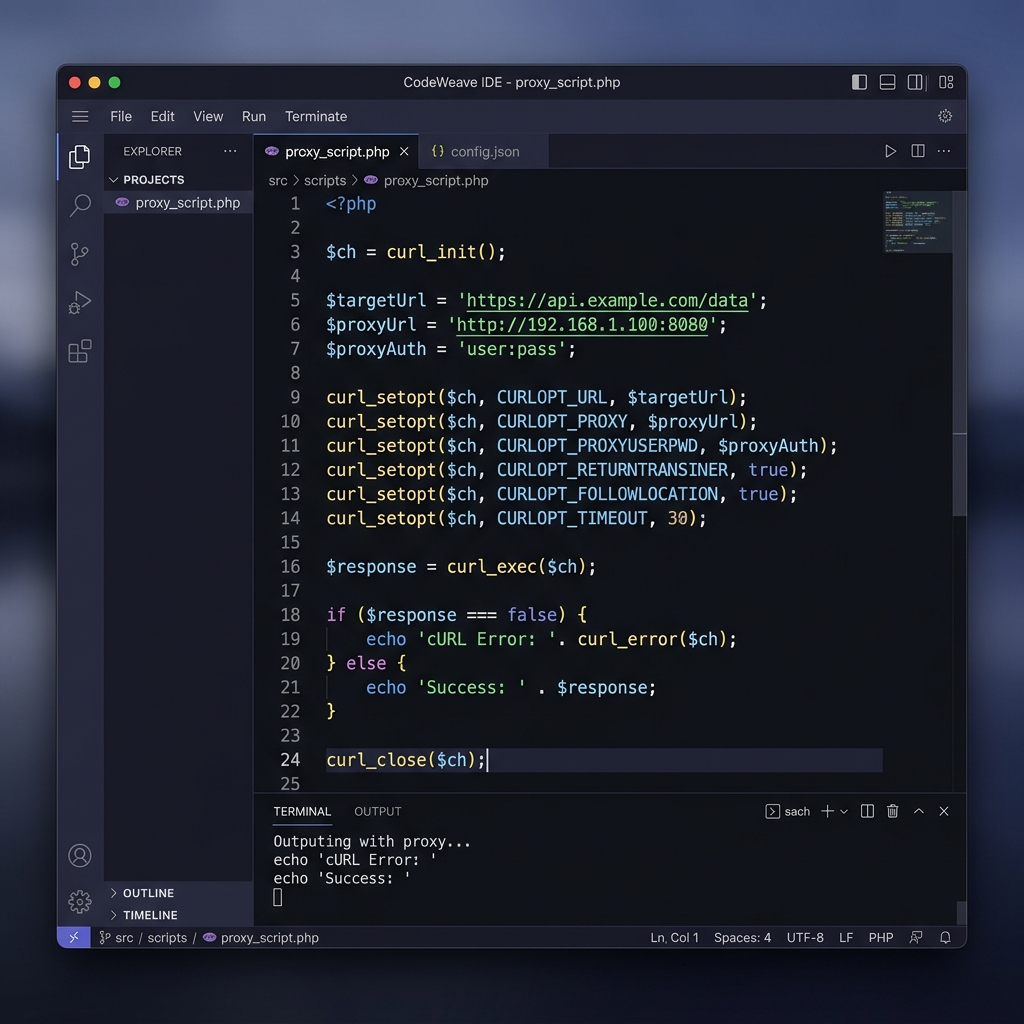The image size is (1024, 1024).
Task: Split the terminal pane
Action: 867,811
